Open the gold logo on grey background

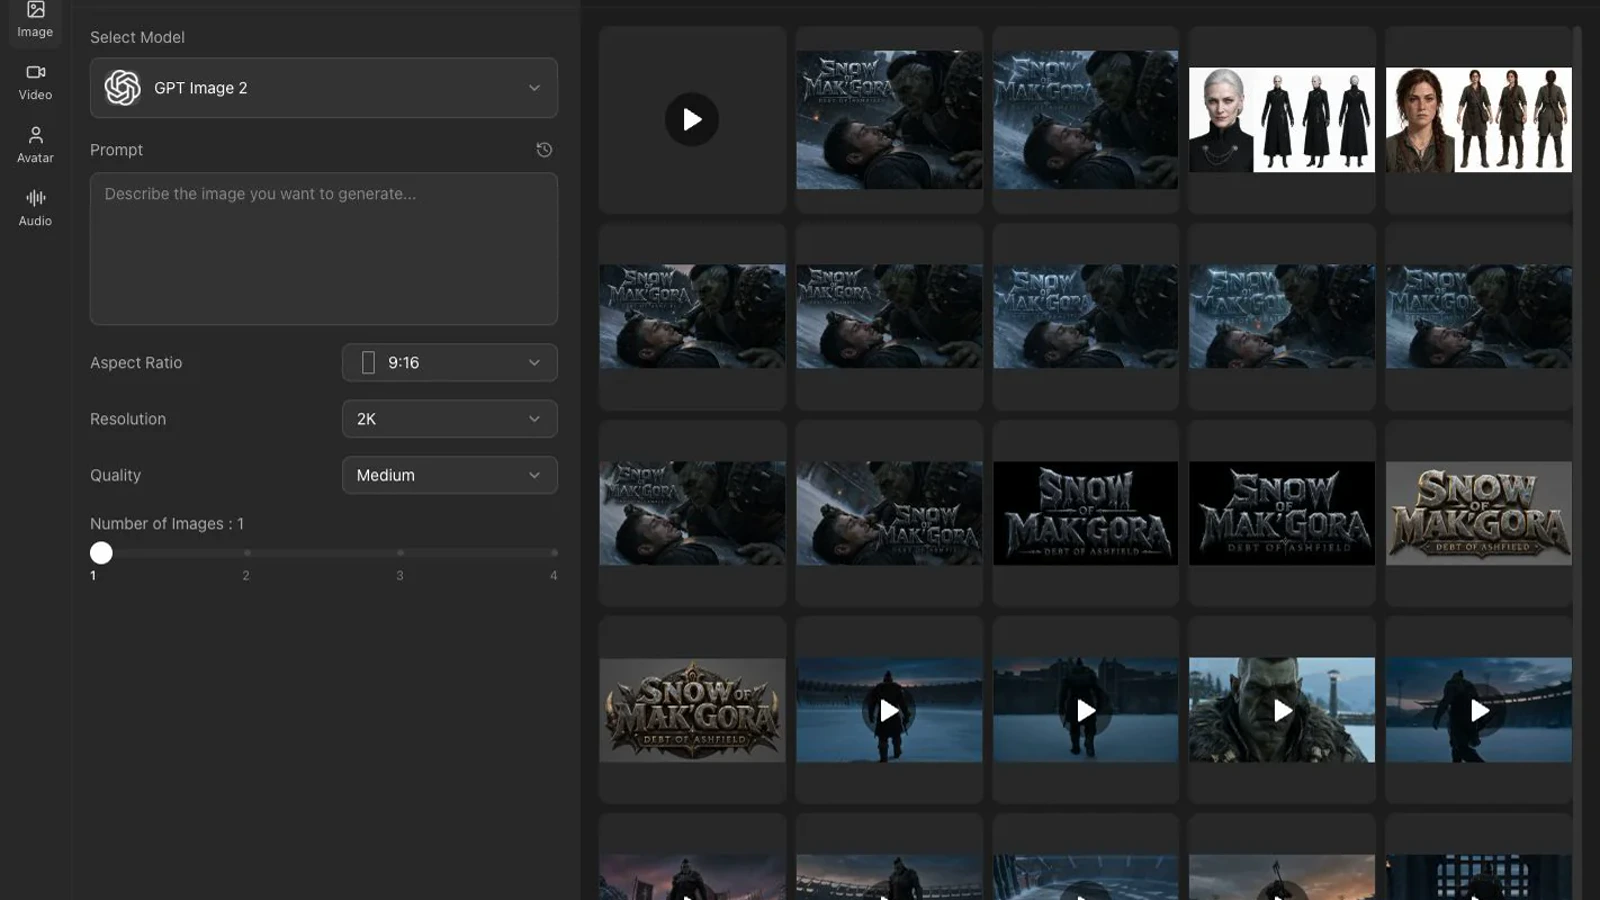tap(1479, 513)
